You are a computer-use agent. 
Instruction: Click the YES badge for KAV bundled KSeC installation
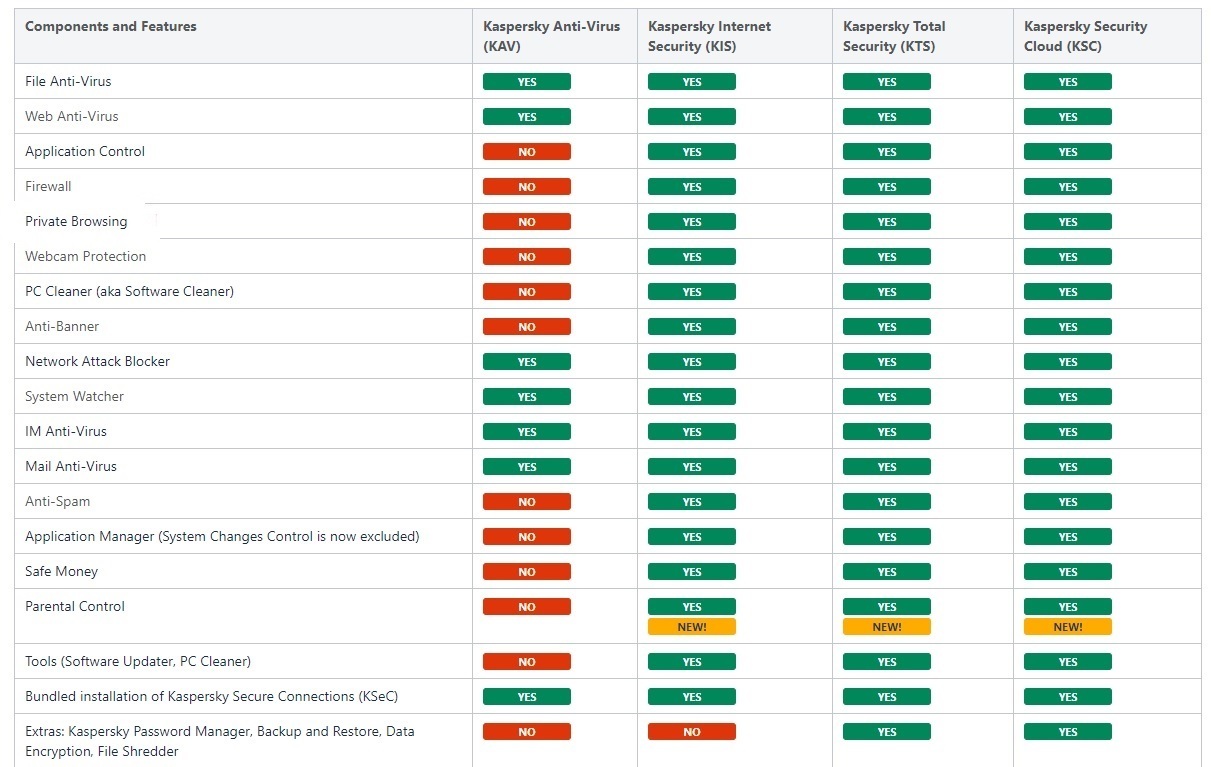coord(526,697)
